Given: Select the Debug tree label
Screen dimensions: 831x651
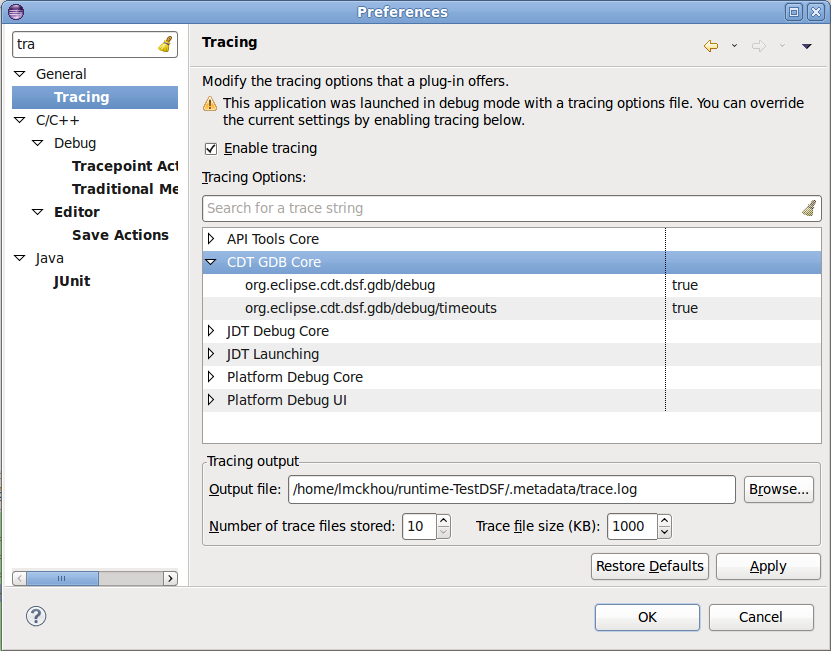Looking at the screenshot, I should click(x=75, y=143).
